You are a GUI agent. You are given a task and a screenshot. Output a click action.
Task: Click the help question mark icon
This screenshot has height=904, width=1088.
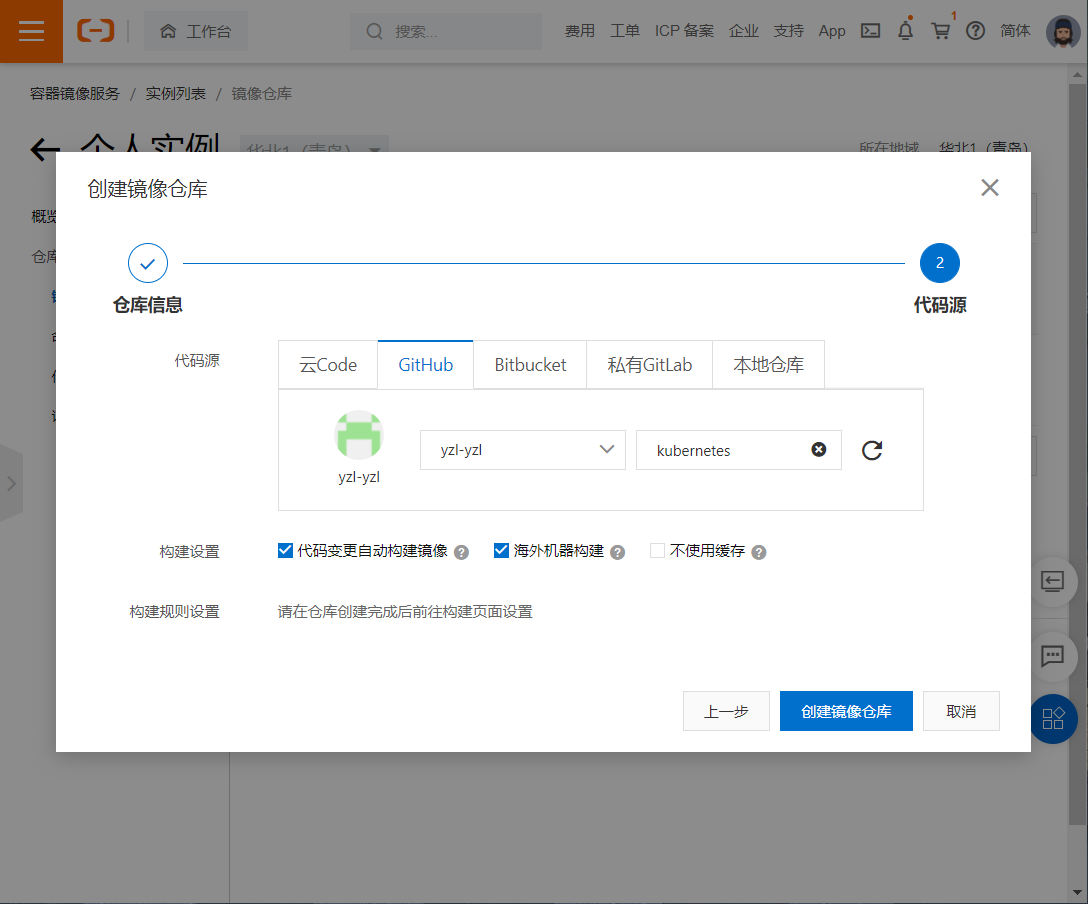click(x=975, y=31)
